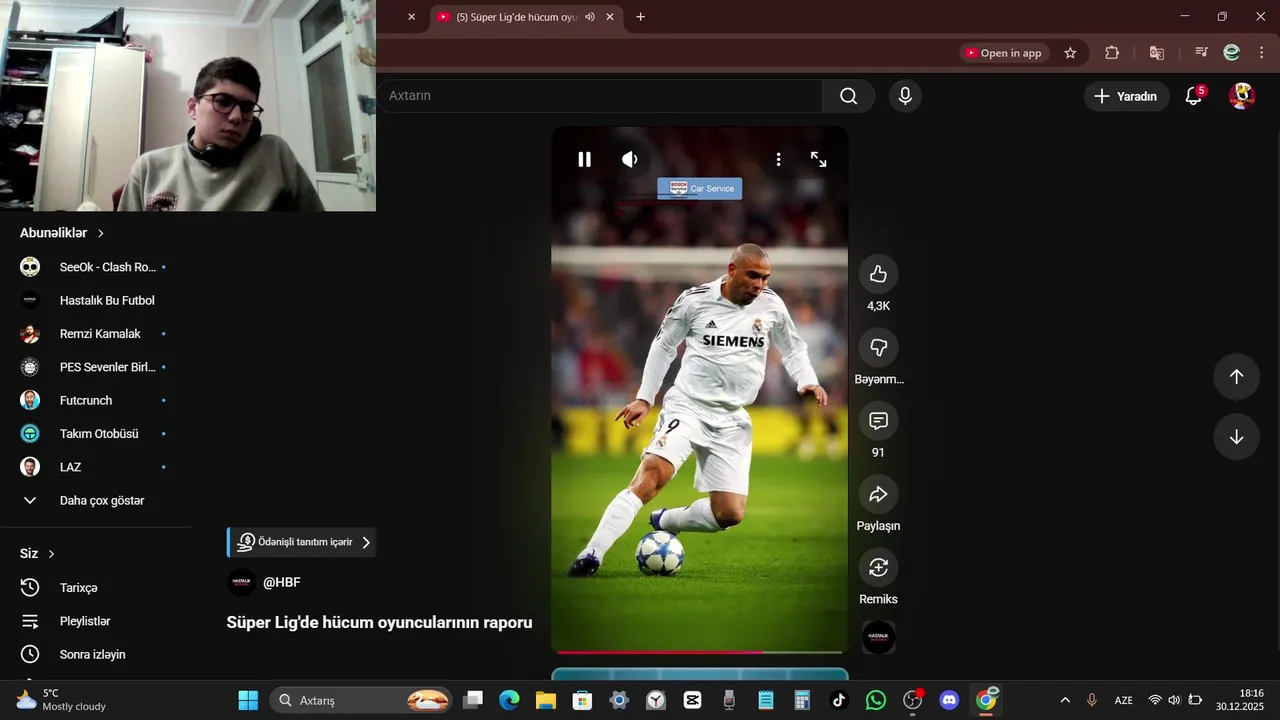The width and height of the screenshot is (1280, 720).
Task: Dislike the Short (Bəyənm... button)
Action: (x=878, y=347)
